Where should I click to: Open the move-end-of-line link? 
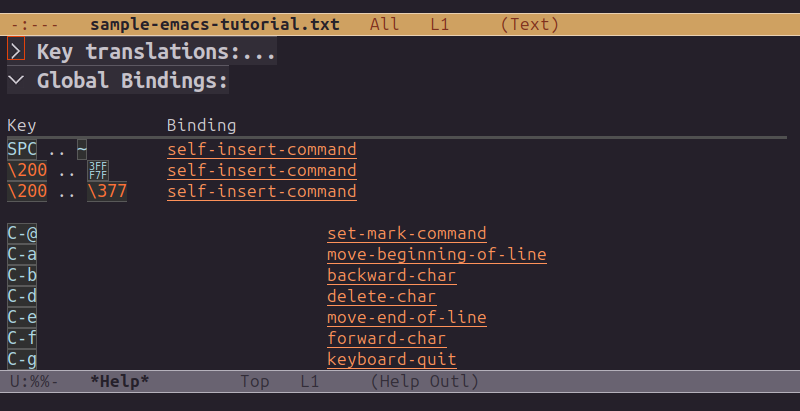[406, 318]
